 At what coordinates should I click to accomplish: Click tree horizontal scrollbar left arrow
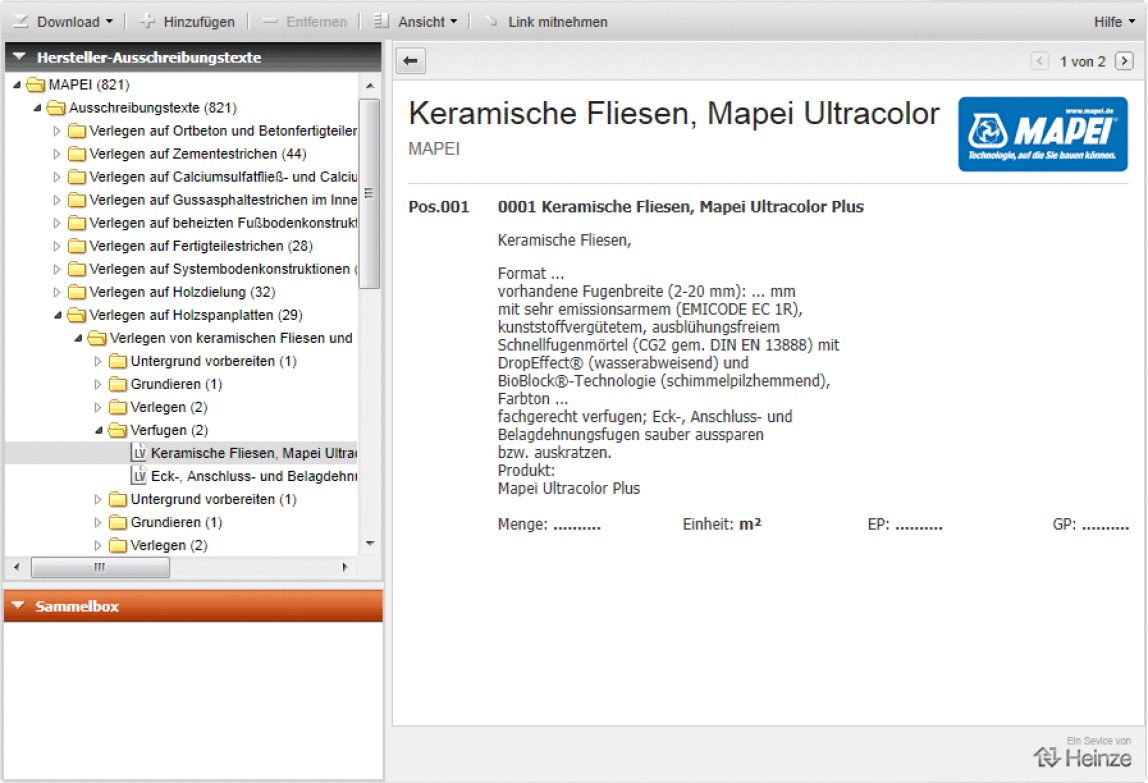click(17, 567)
